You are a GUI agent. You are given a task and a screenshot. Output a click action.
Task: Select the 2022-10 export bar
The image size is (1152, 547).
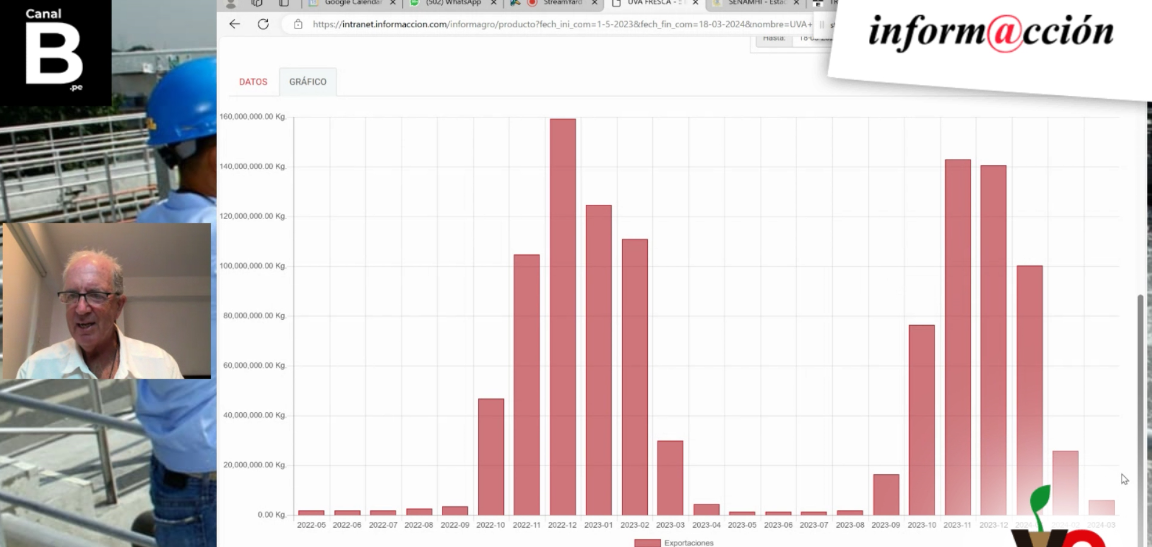491,457
